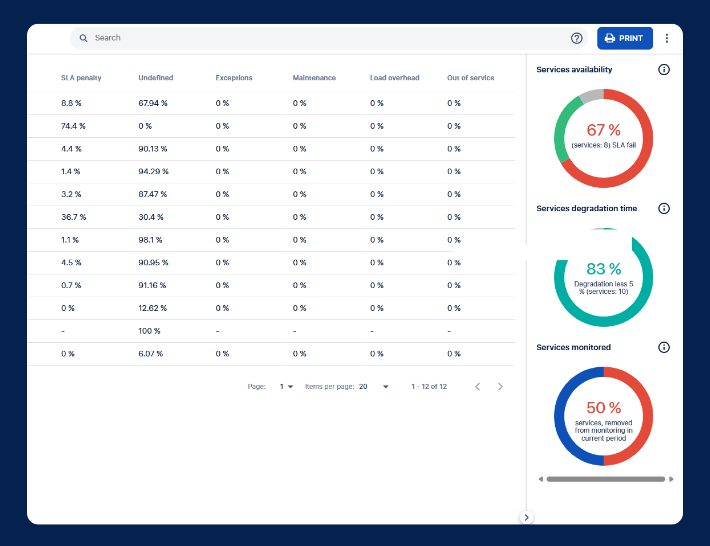Go to the previous page arrow

click(x=477, y=386)
